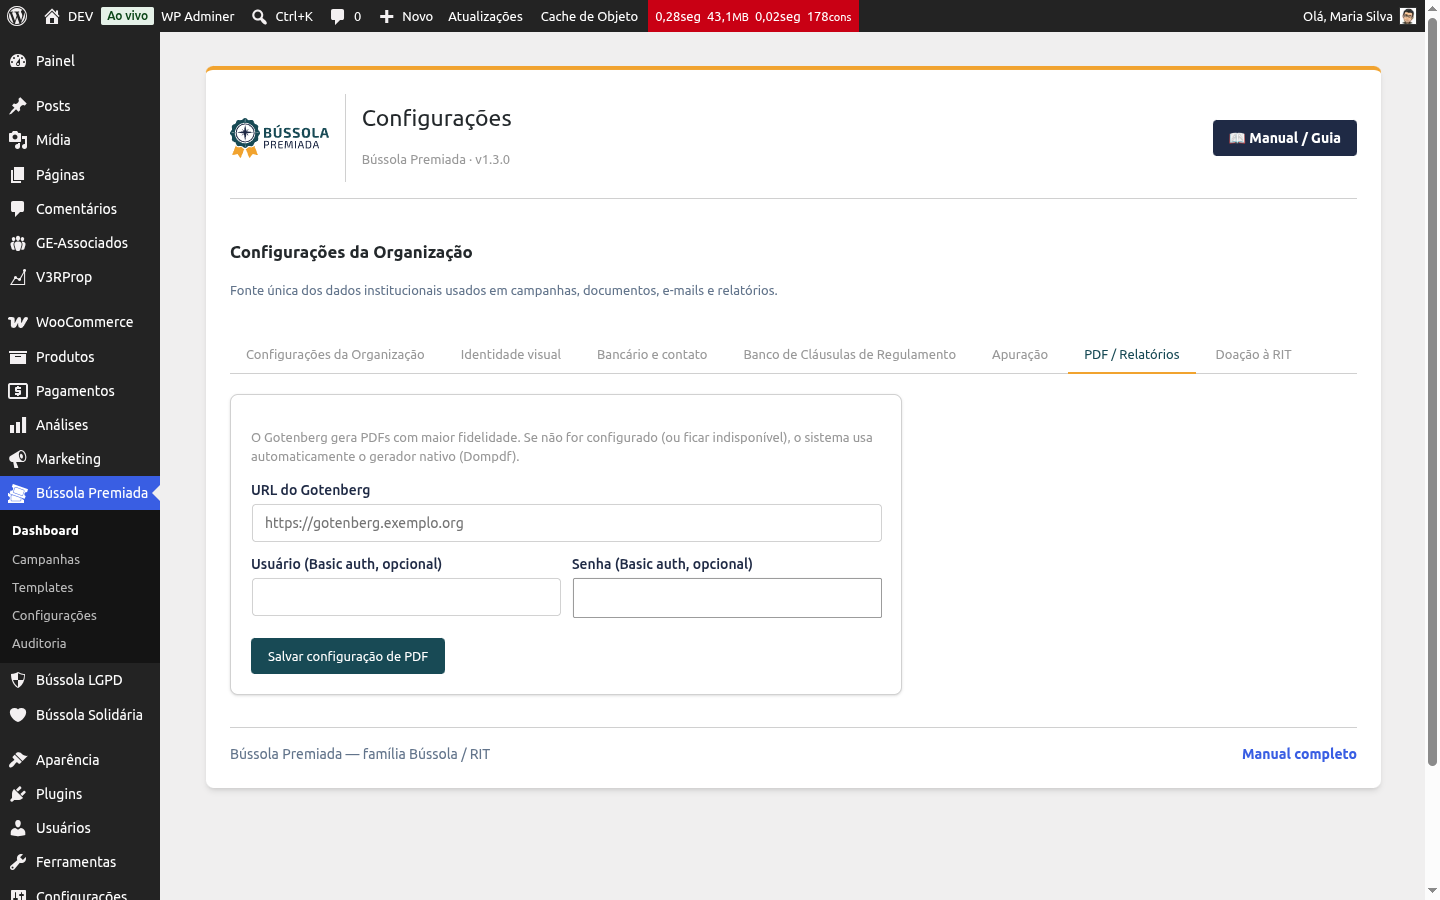The height and width of the screenshot is (900, 1440).
Task: Open Atualizações in the admin bar
Action: coord(485,16)
